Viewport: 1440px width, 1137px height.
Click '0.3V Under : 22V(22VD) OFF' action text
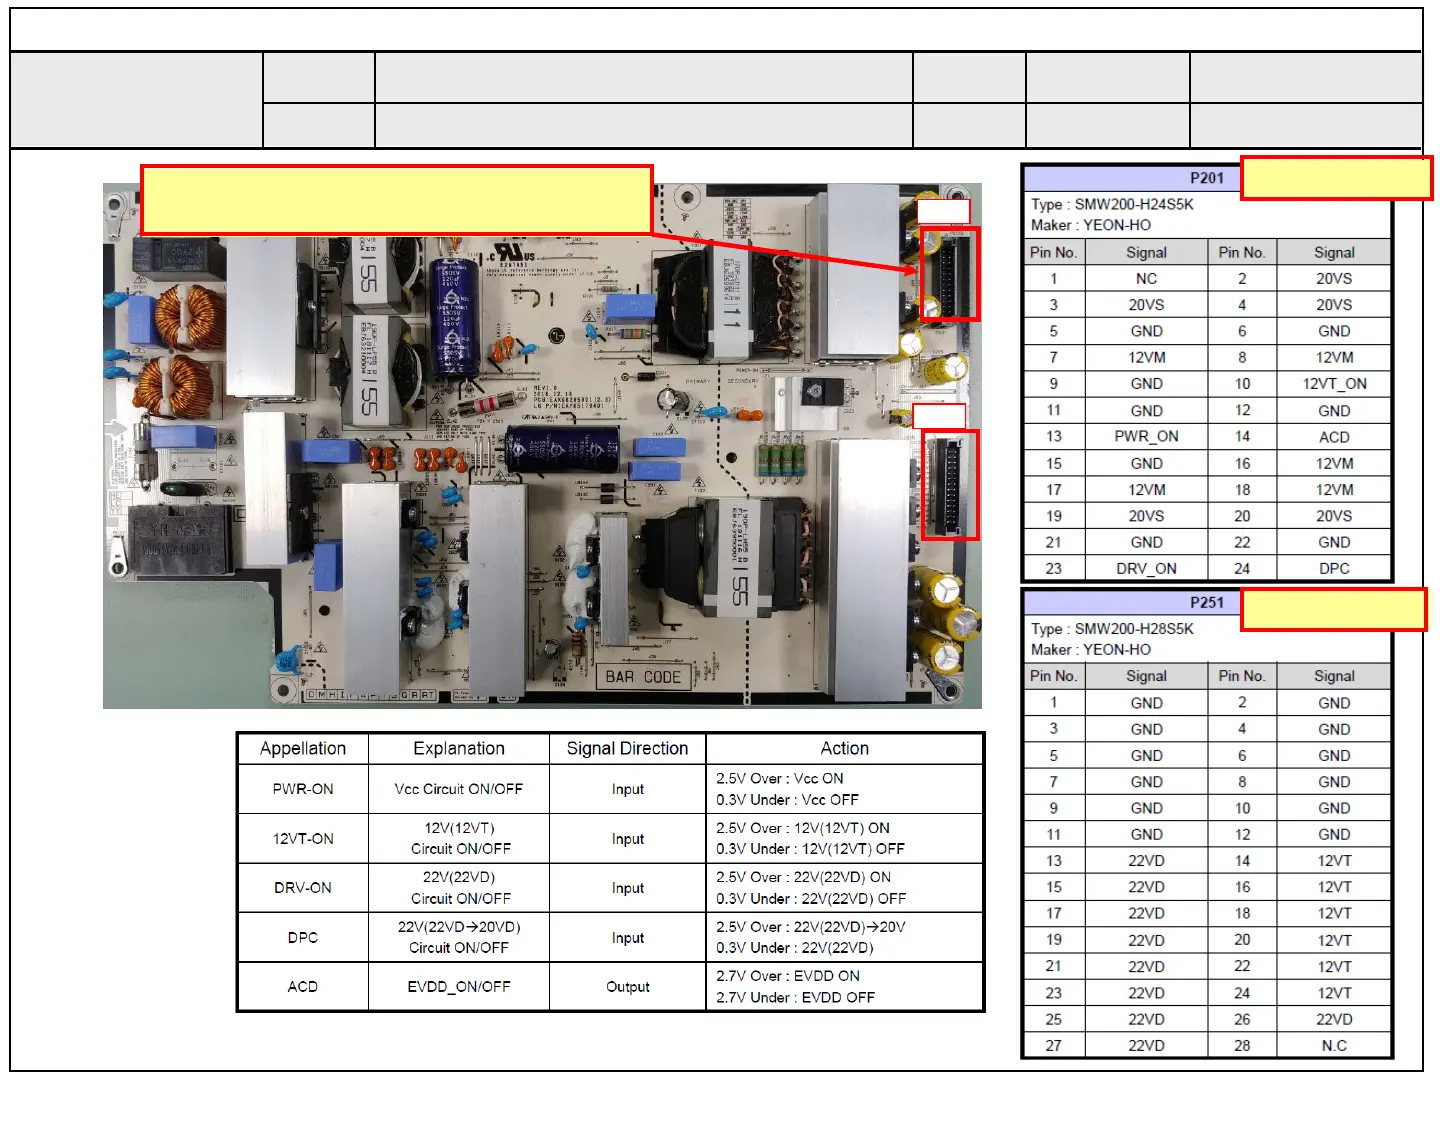[811, 899]
